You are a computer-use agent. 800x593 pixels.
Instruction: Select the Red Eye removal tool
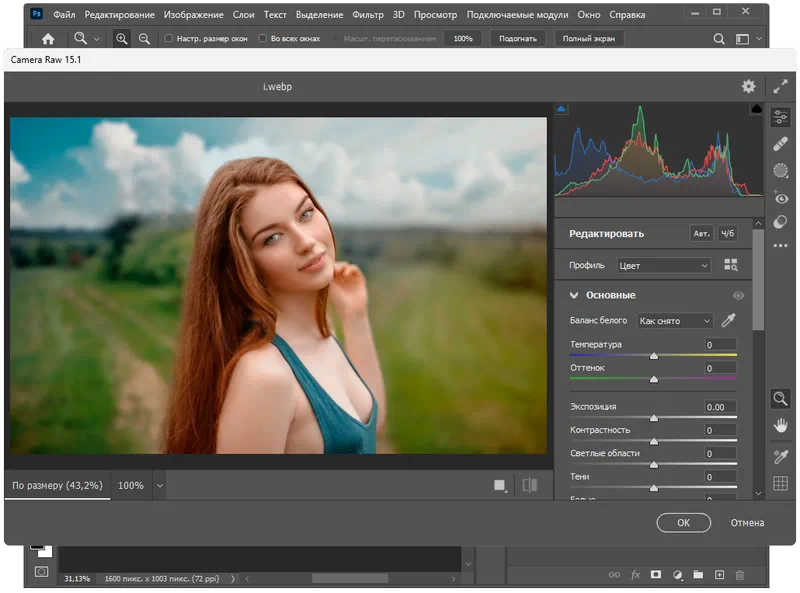click(x=780, y=197)
